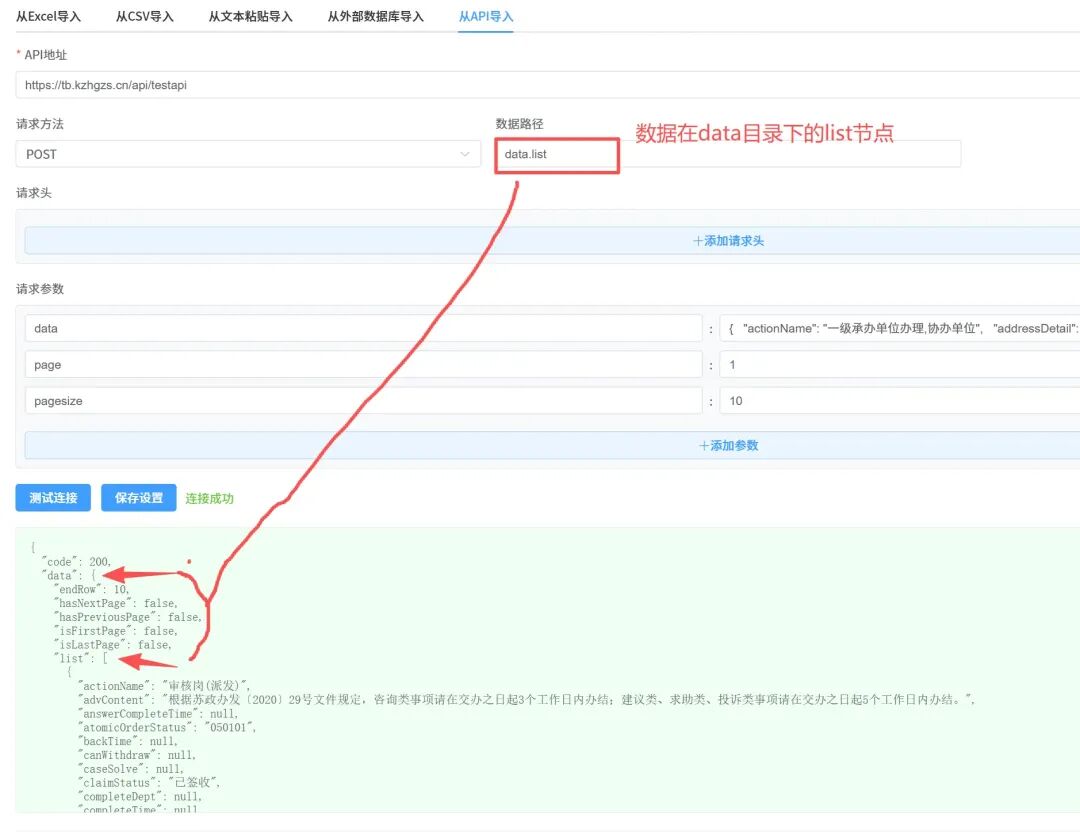Click the page value field showing 1
This screenshot has width=1080, height=832.
pos(900,364)
